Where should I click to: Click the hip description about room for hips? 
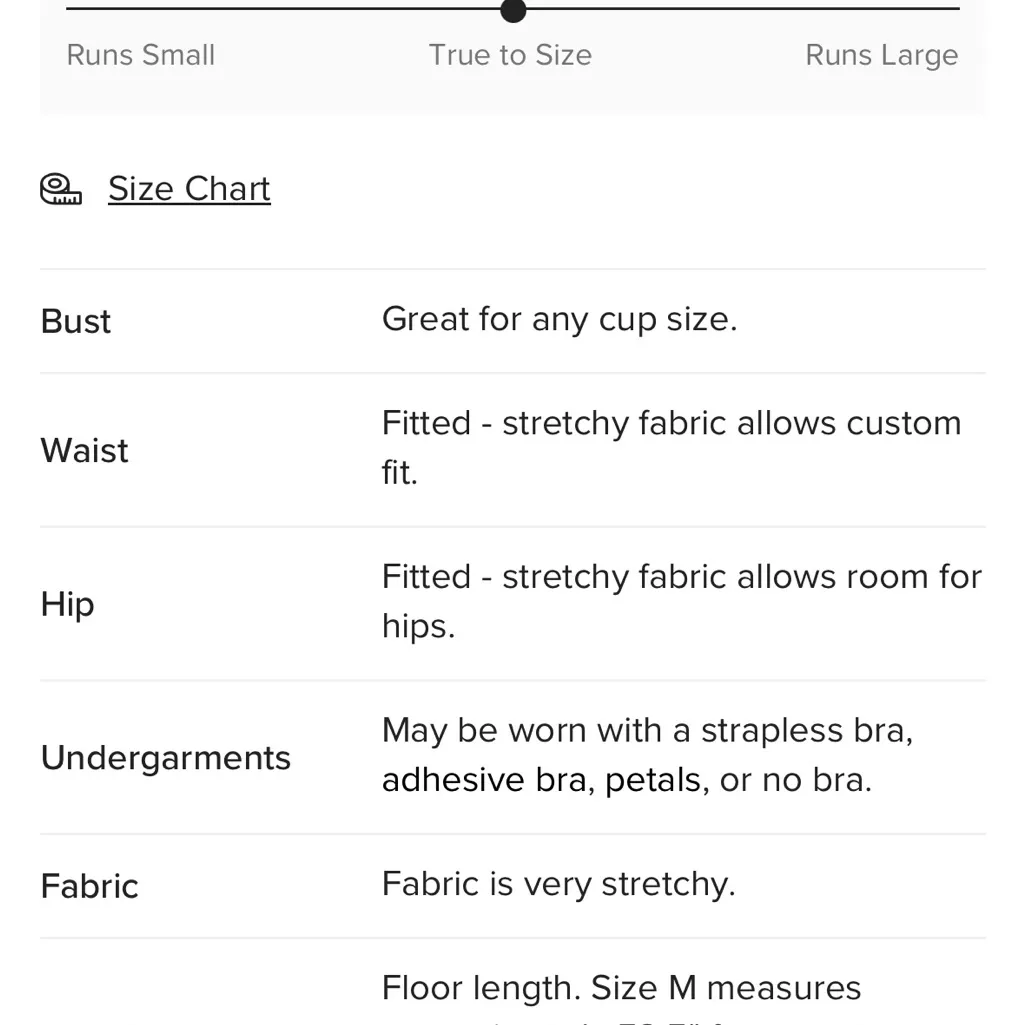[x=681, y=578]
